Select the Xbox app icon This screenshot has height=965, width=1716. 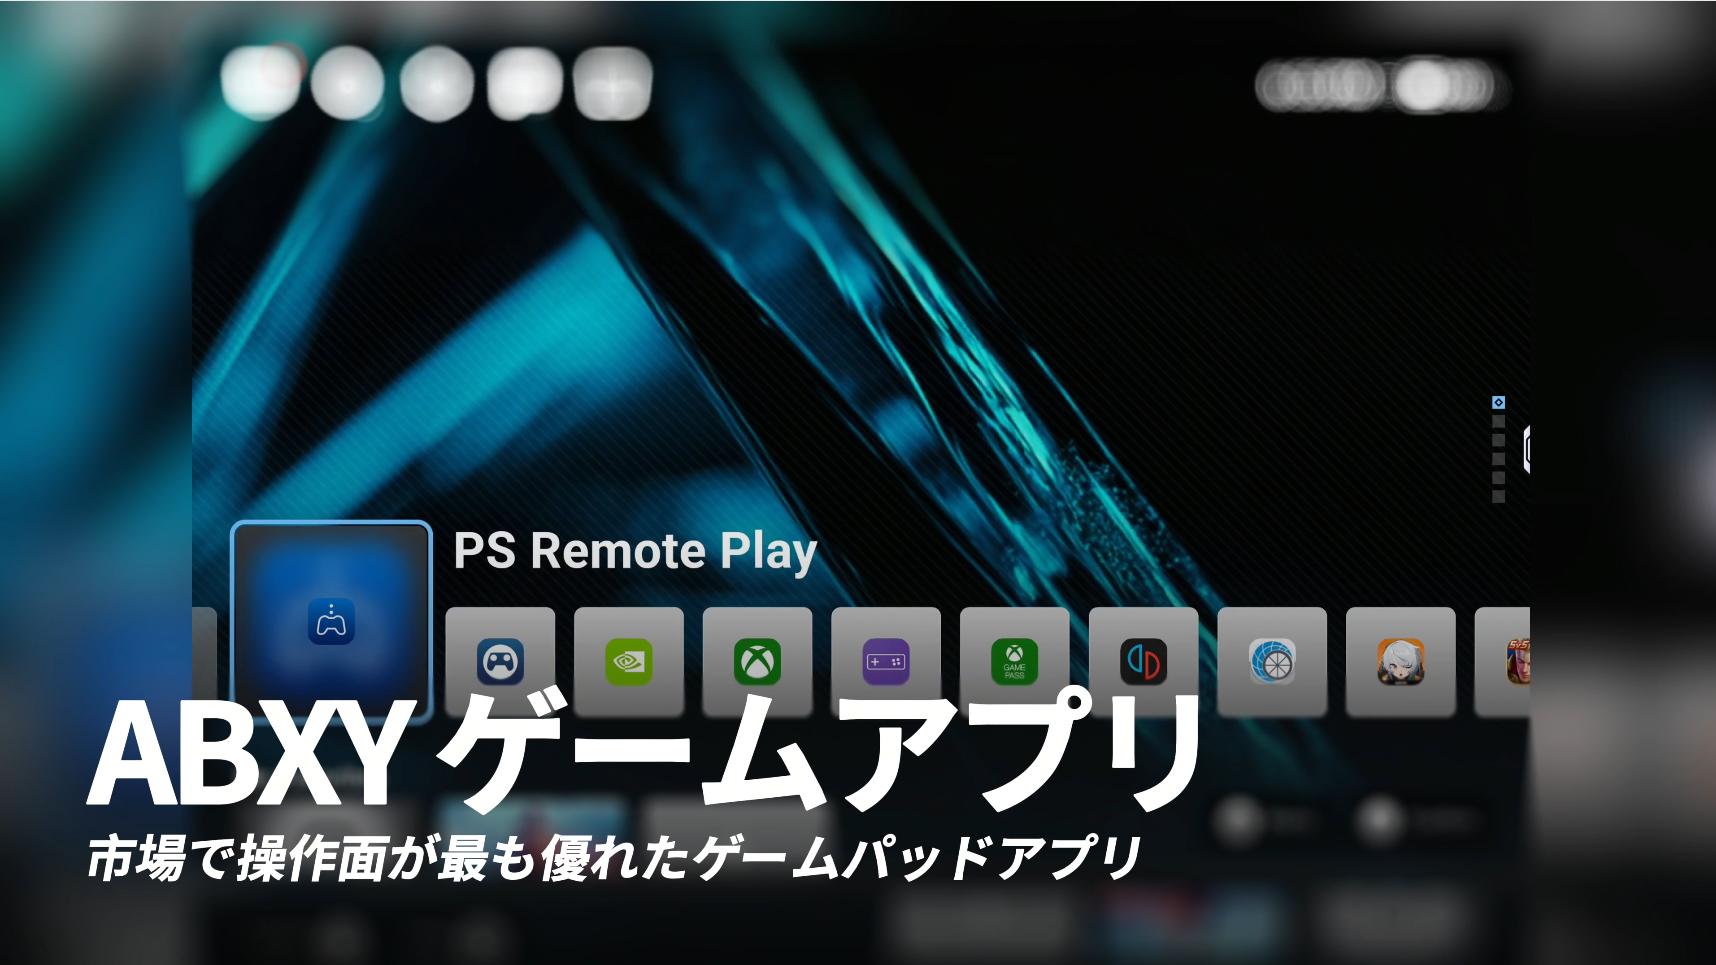click(757, 660)
